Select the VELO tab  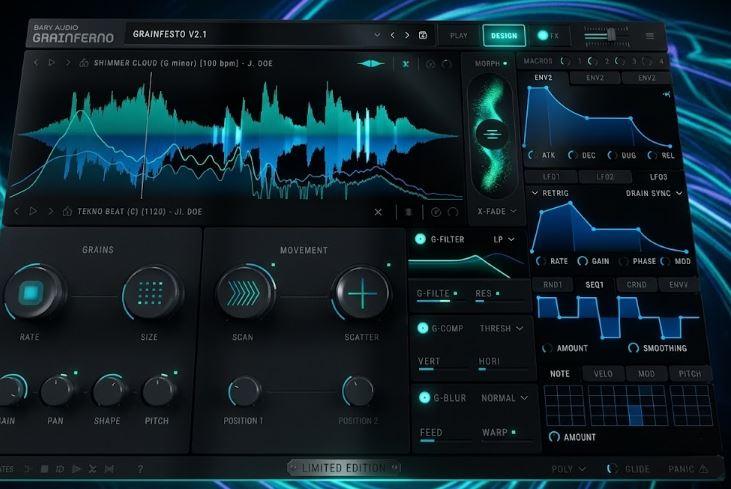tap(603, 374)
